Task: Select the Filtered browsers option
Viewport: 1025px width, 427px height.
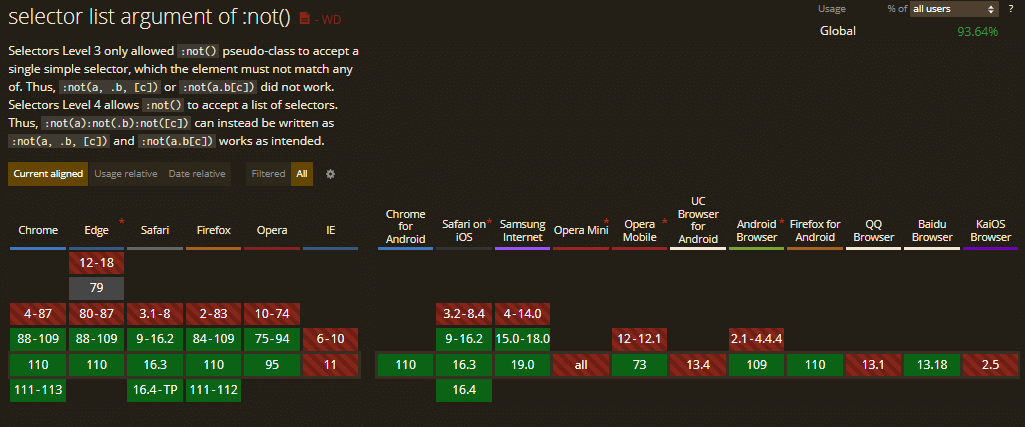Action: tap(268, 174)
